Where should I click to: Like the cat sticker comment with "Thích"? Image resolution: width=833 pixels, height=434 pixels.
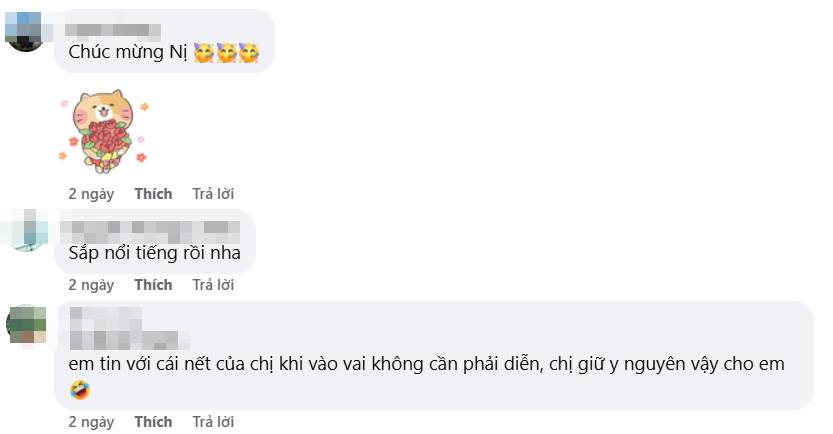coord(153,193)
